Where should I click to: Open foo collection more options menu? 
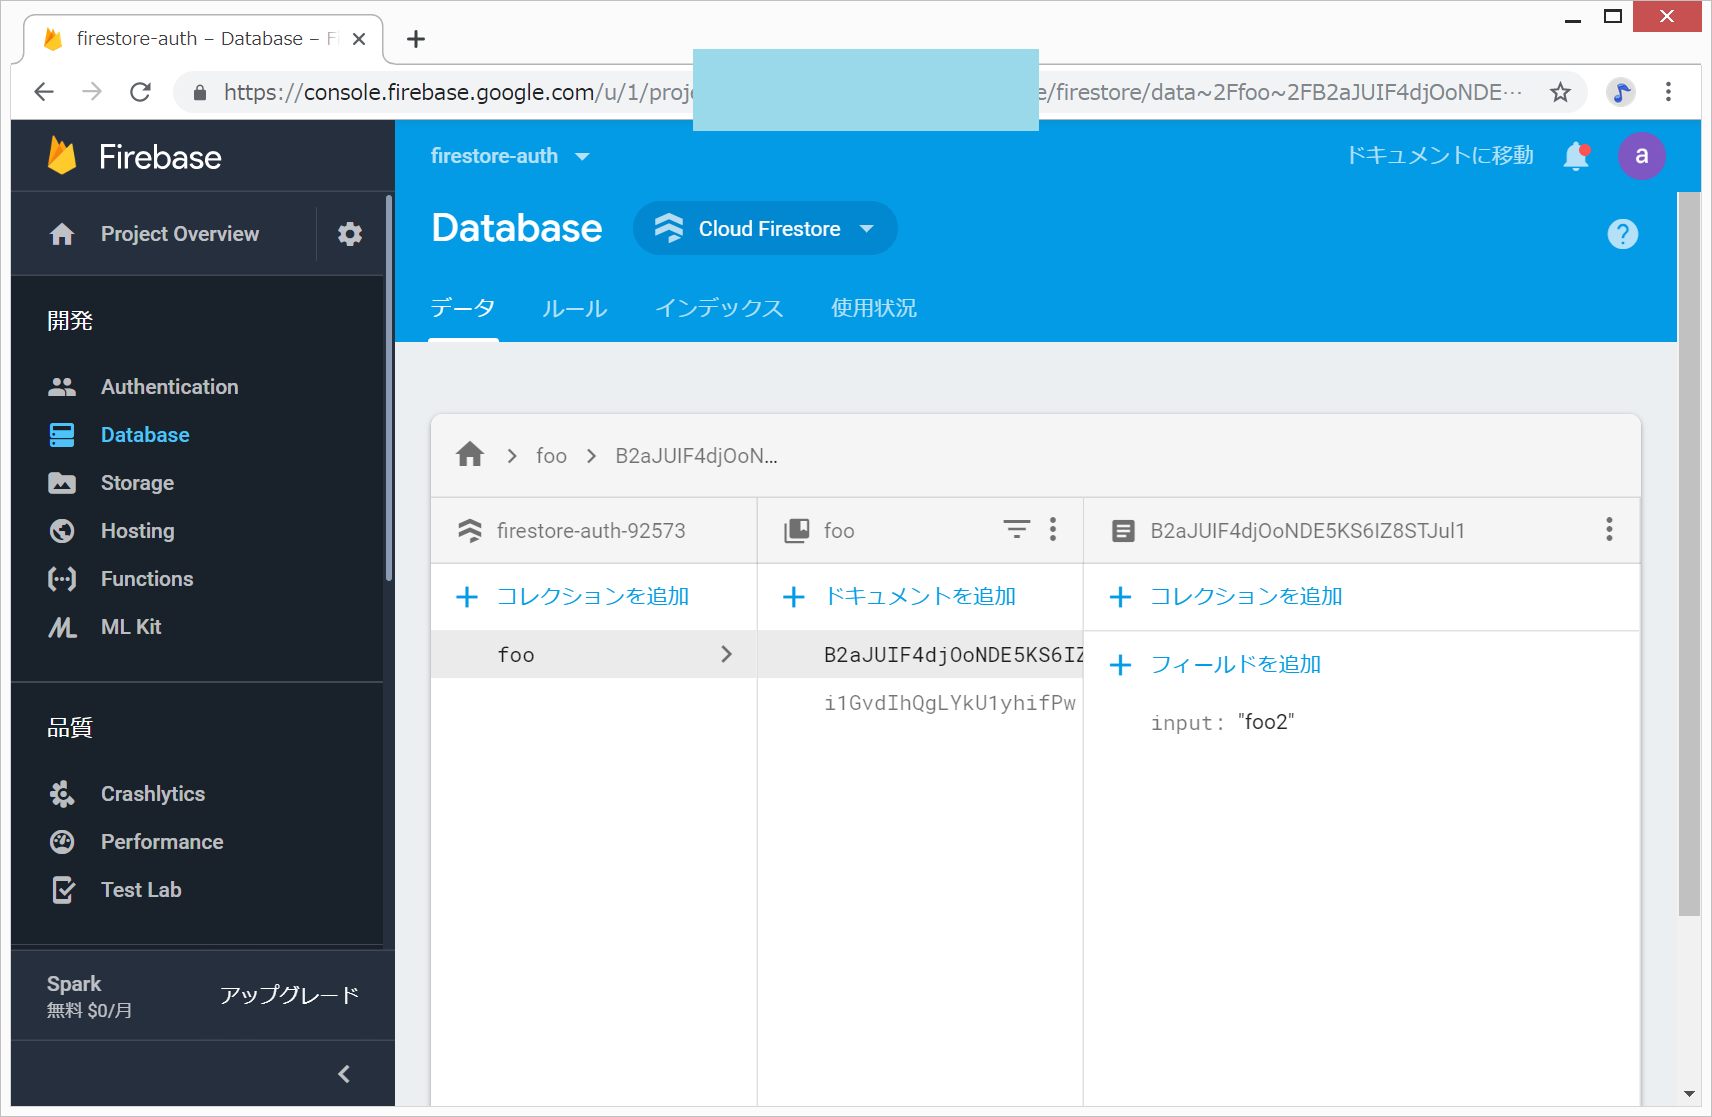(x=1053, y=529)
